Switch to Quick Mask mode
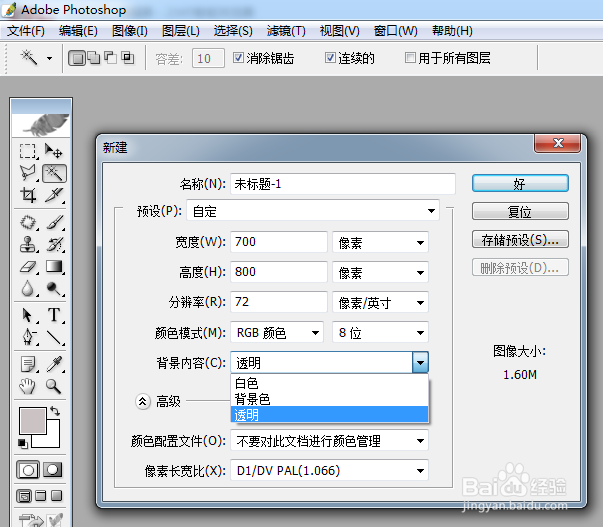 click(53, 470)
